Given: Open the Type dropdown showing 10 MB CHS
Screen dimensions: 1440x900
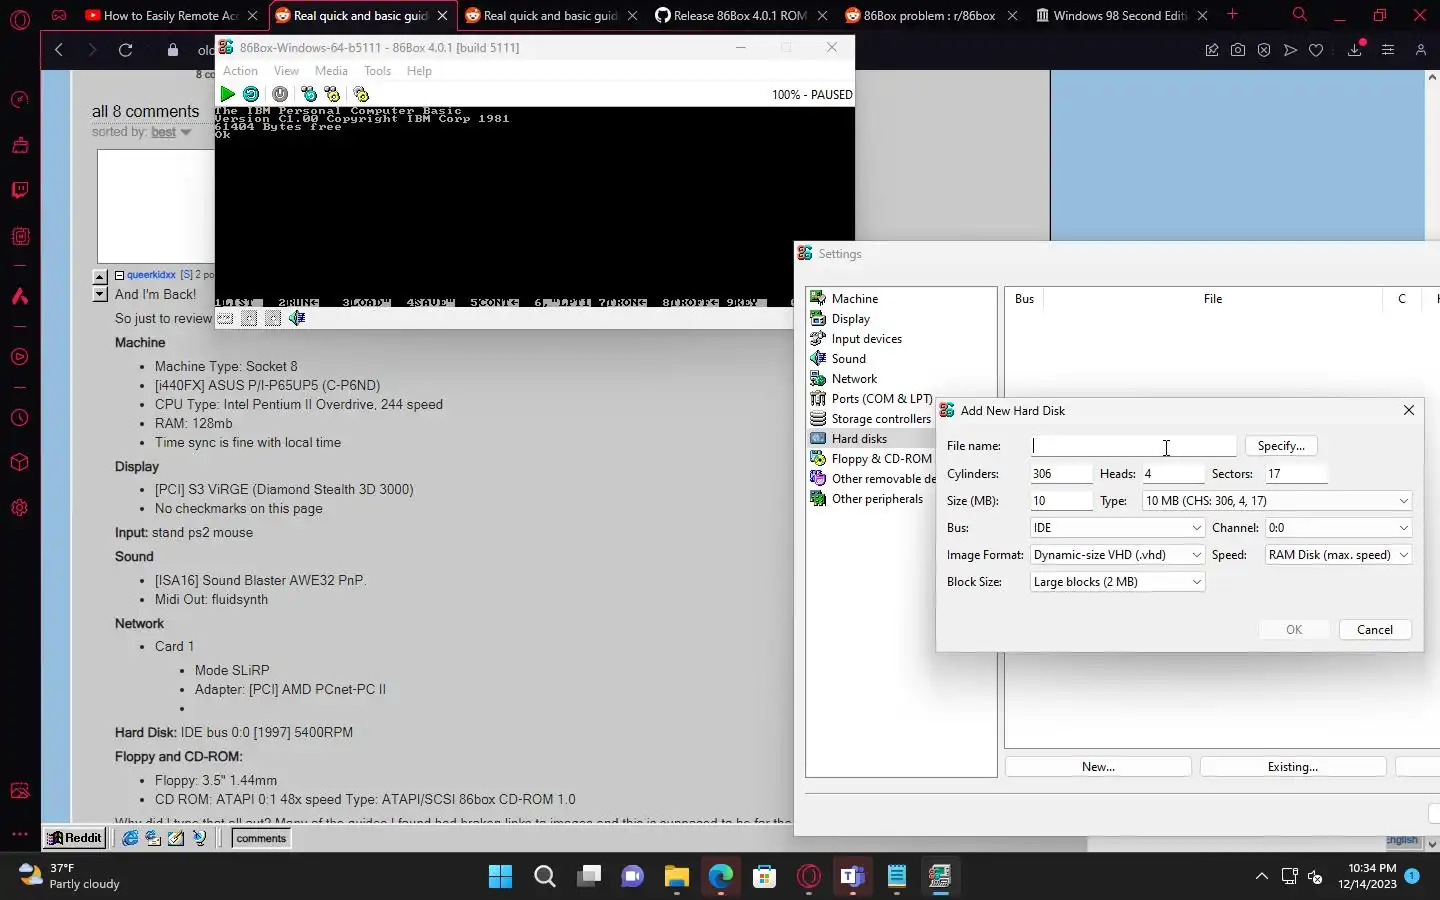Looking at the screenshot, I should point(1277,501).
